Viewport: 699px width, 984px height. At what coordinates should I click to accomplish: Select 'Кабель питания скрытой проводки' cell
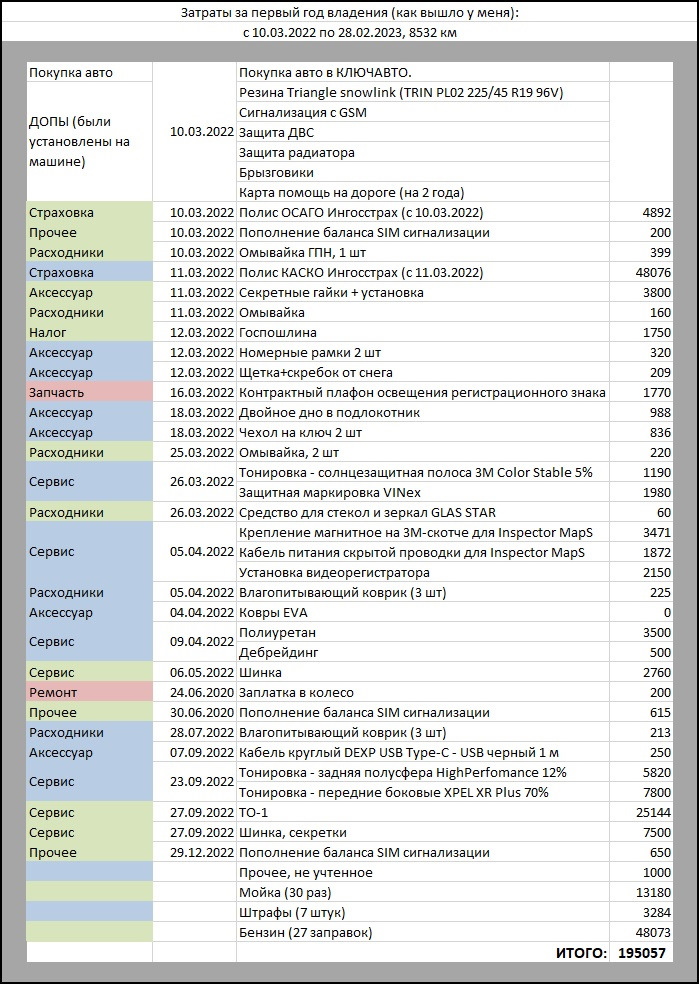pos(423,553)
